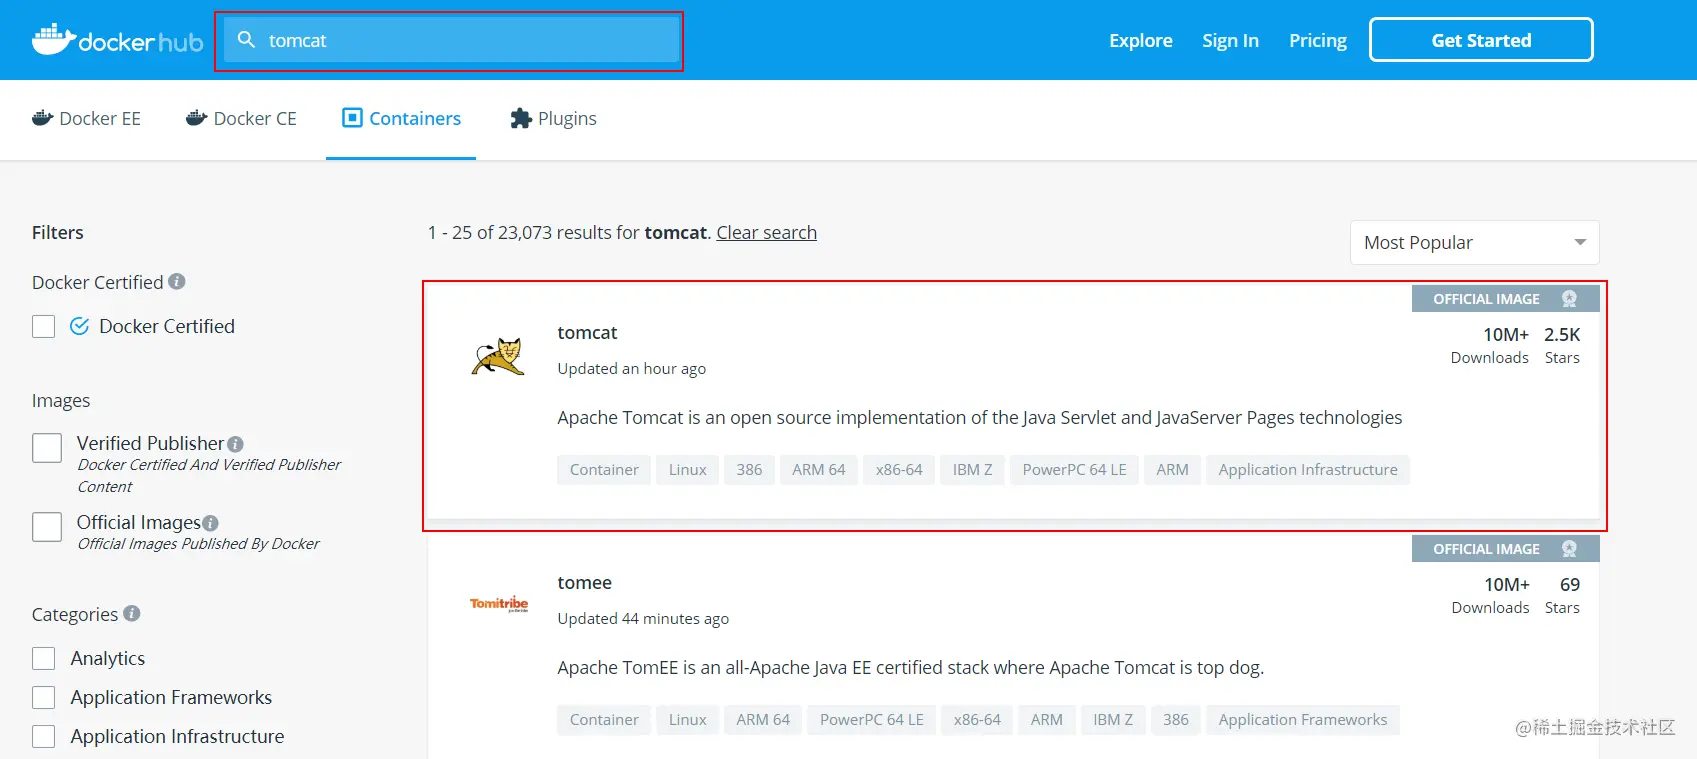Click the Verified Publisher info icon
This screenshot has height=759, width=1697.
235,444
